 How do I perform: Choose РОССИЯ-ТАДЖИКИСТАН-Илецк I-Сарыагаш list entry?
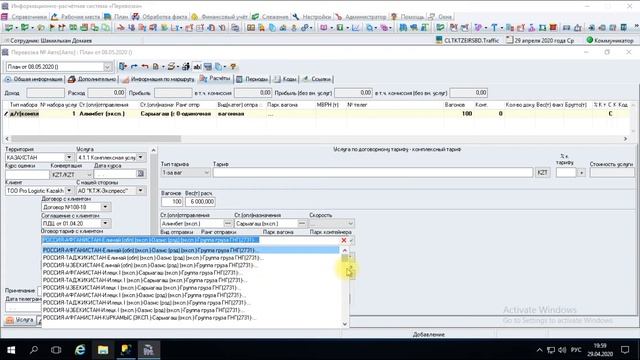point(191,280)
